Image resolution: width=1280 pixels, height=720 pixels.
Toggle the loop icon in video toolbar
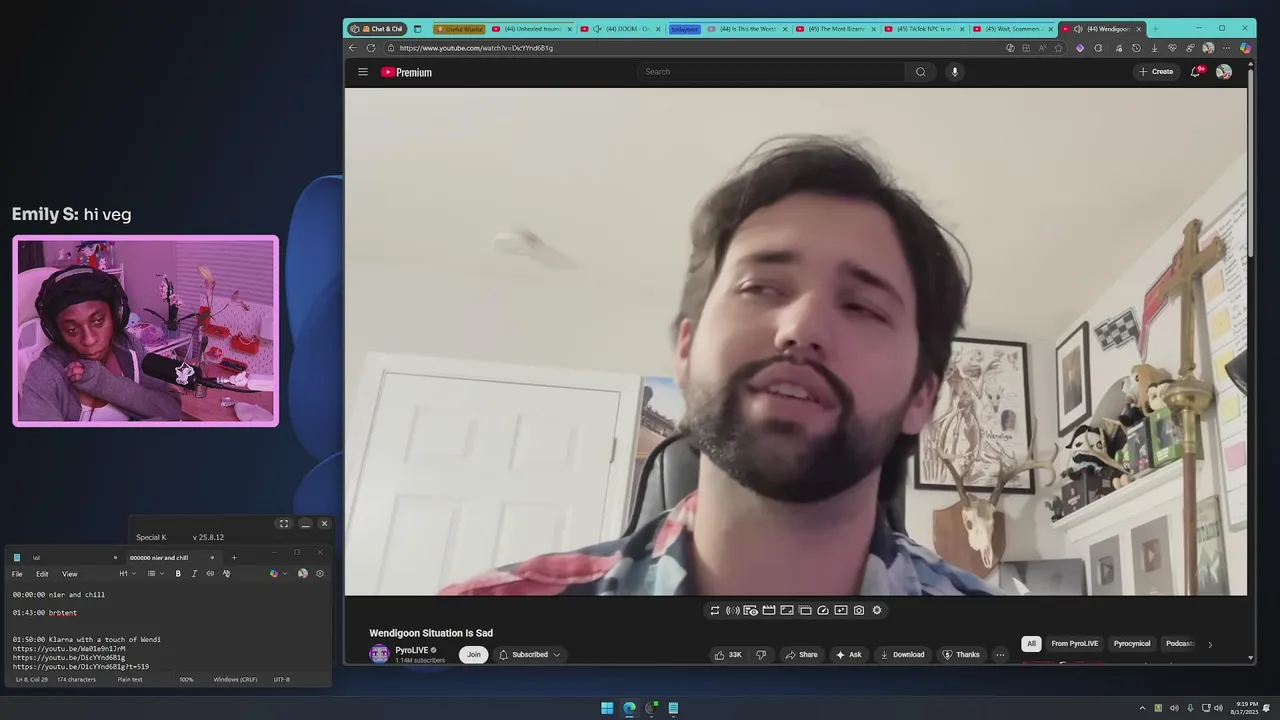[x=715, y=610]
